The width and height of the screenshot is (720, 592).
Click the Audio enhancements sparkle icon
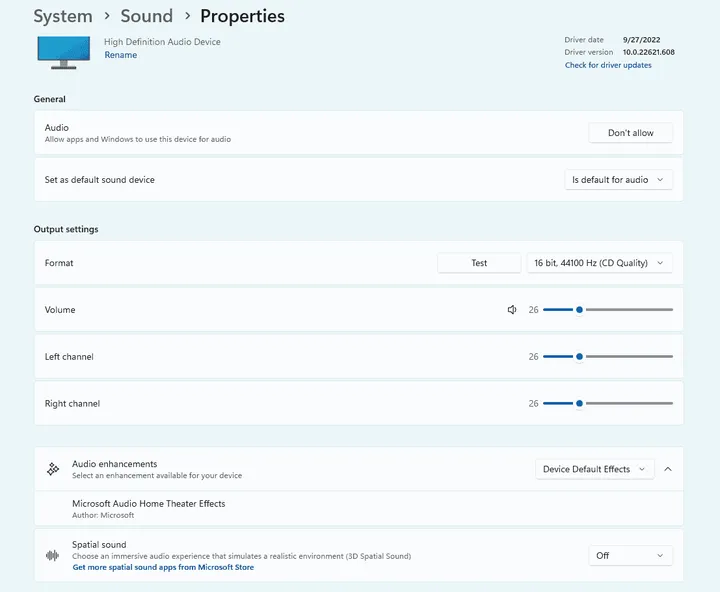coord(53,469)
